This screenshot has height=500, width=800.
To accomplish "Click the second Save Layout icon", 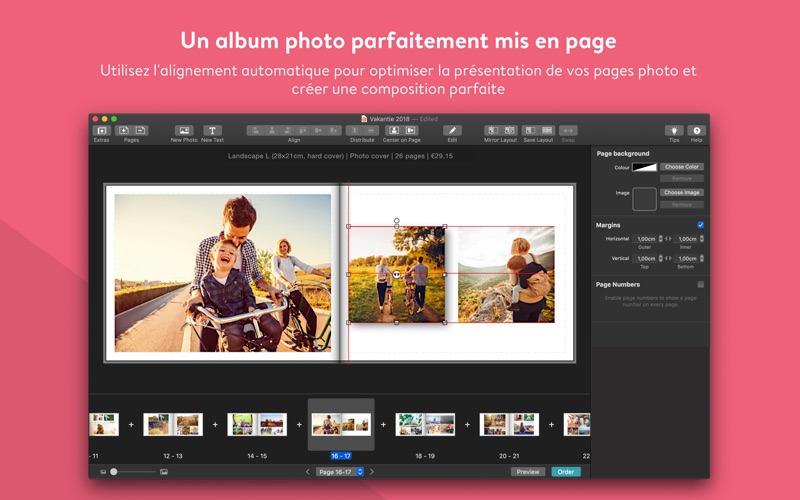I will 547,131.
